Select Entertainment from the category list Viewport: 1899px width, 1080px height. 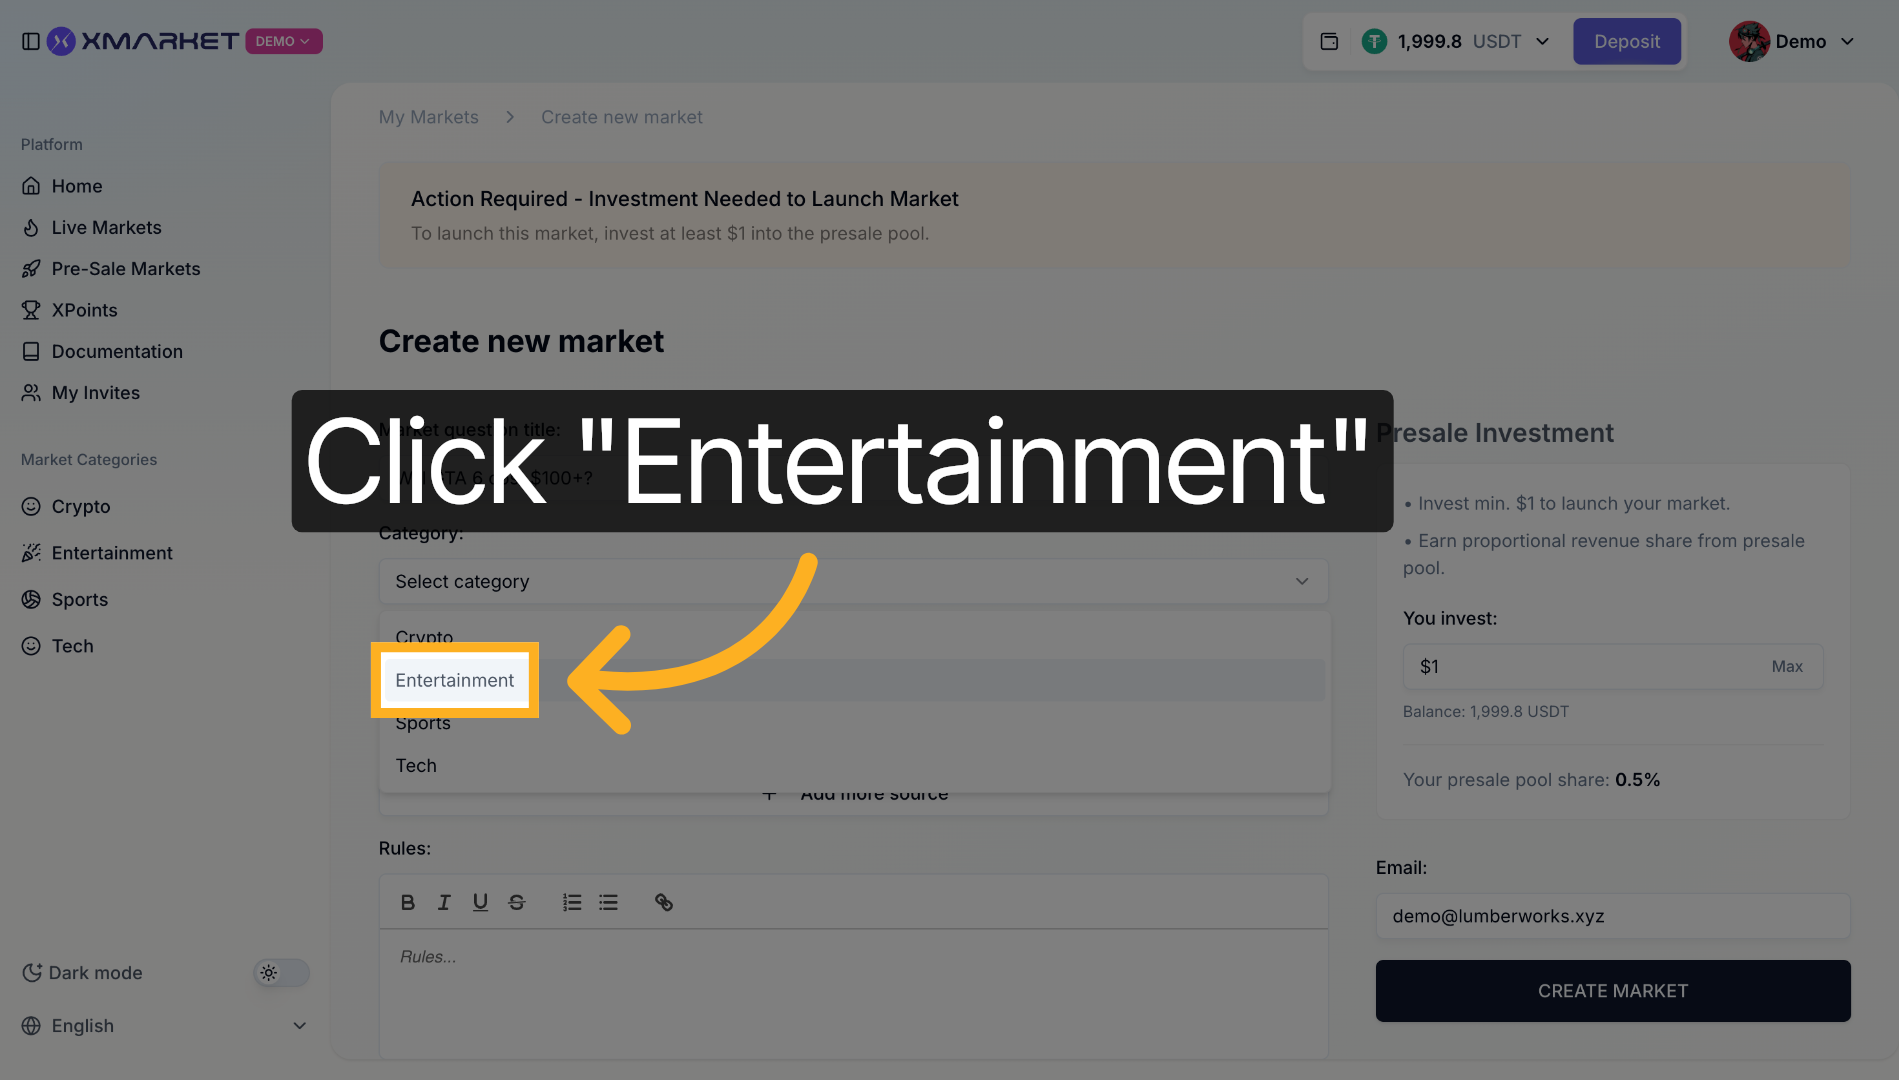(455, 680)
